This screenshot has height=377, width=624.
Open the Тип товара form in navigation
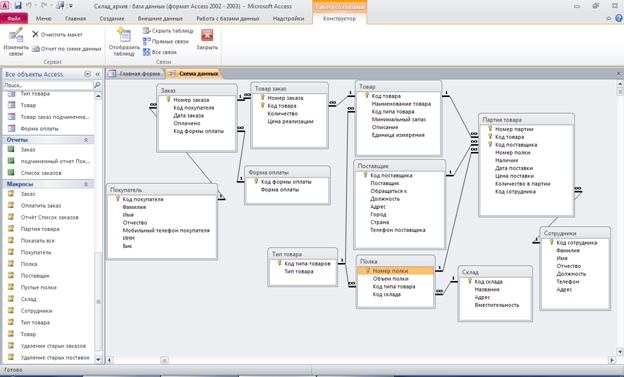click(35, 94)
